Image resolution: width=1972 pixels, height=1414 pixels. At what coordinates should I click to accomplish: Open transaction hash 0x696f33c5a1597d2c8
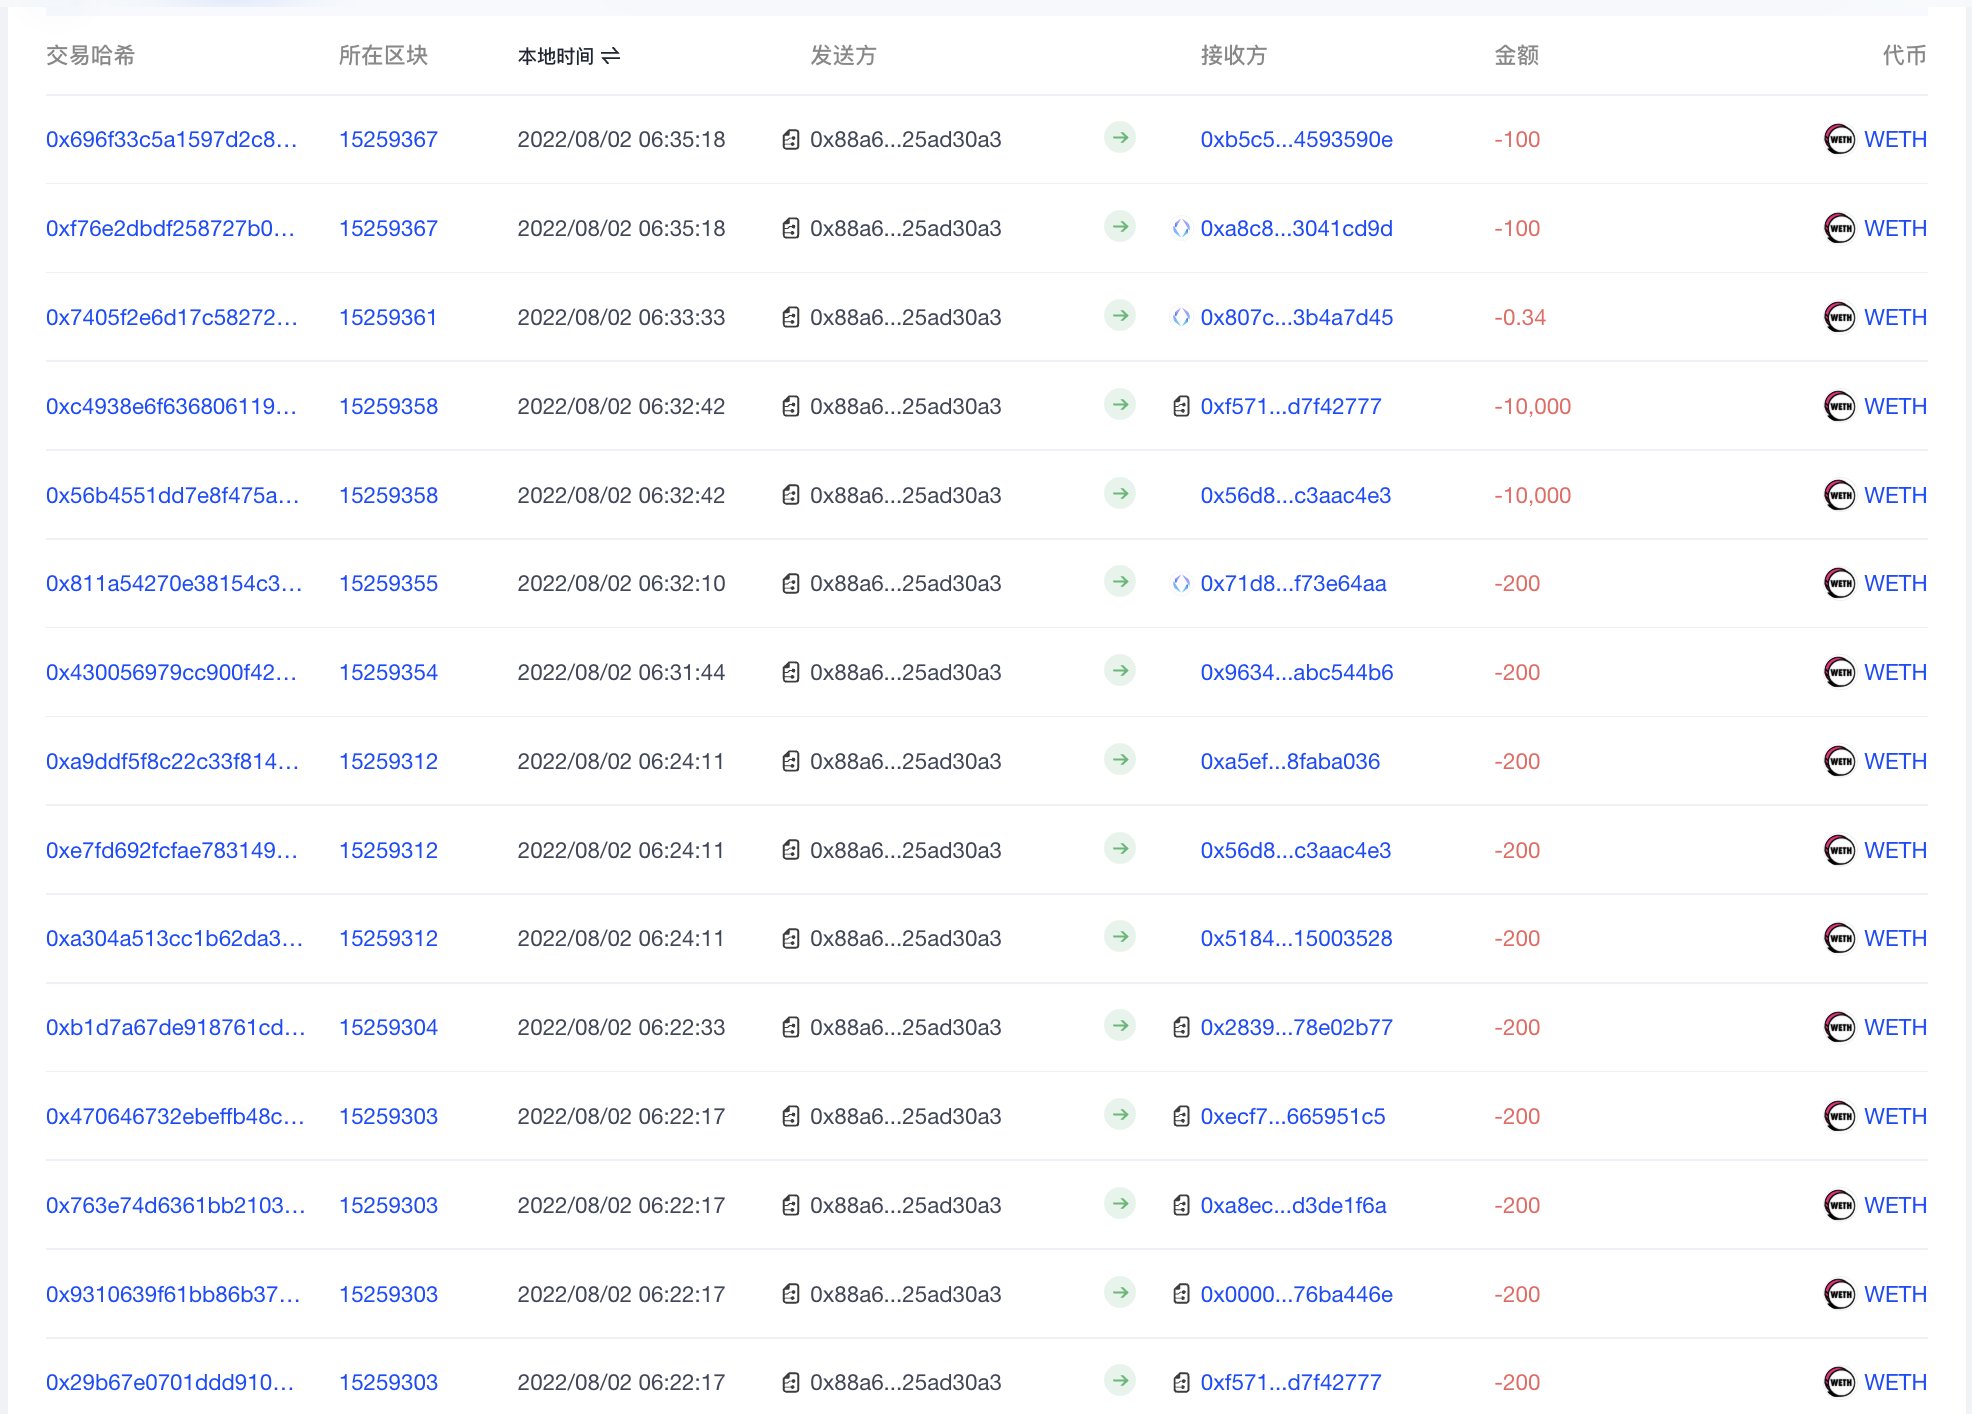pyautogui.click(x=171, y=139)
